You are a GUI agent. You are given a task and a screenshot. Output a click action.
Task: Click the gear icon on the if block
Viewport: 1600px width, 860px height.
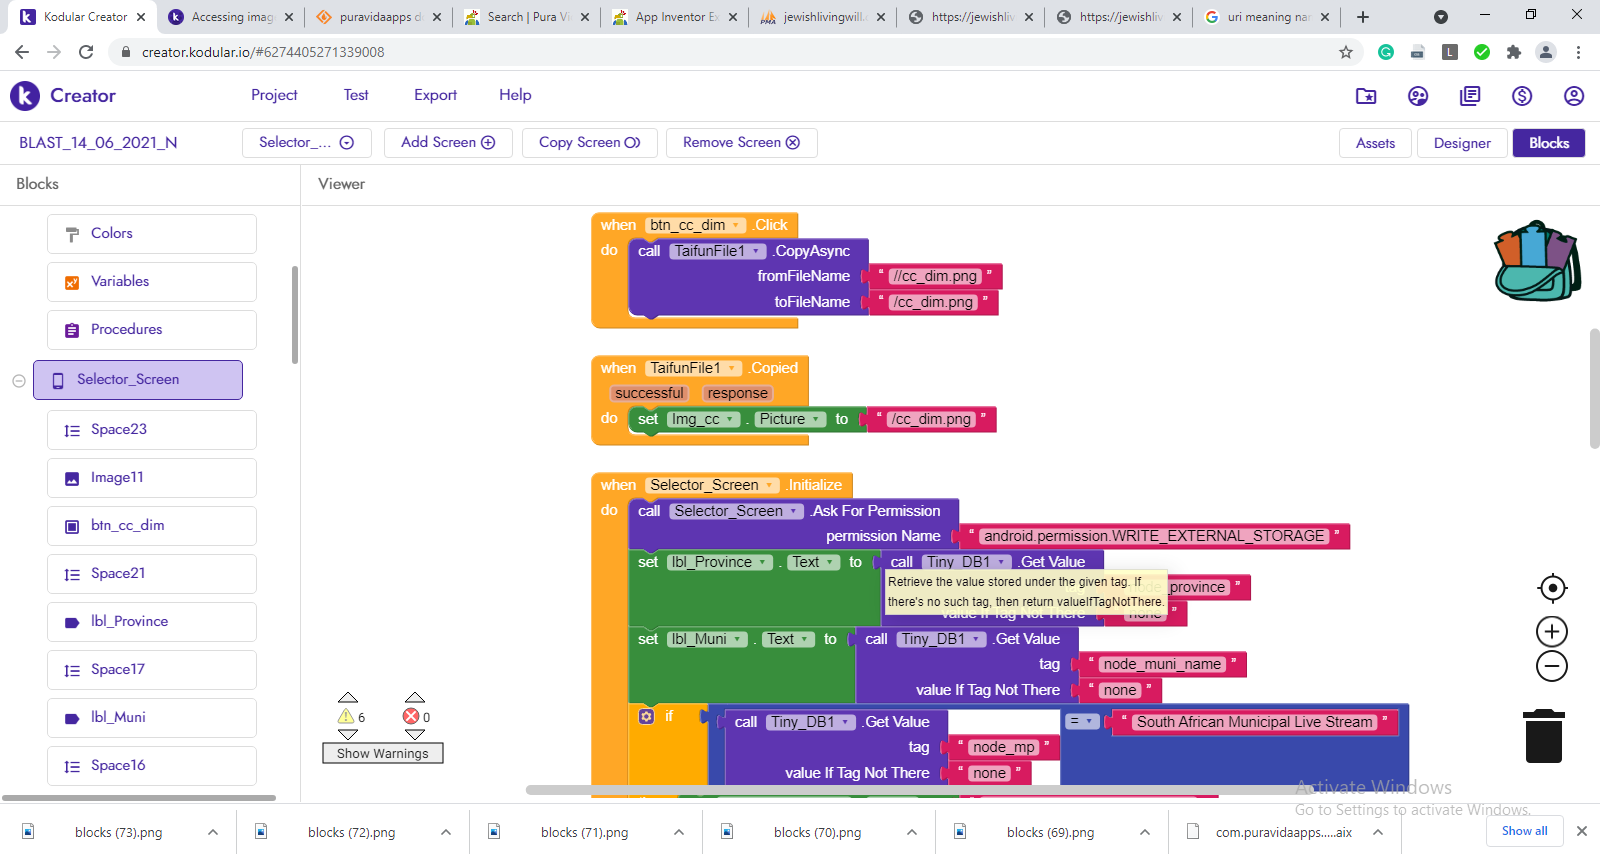646,716
